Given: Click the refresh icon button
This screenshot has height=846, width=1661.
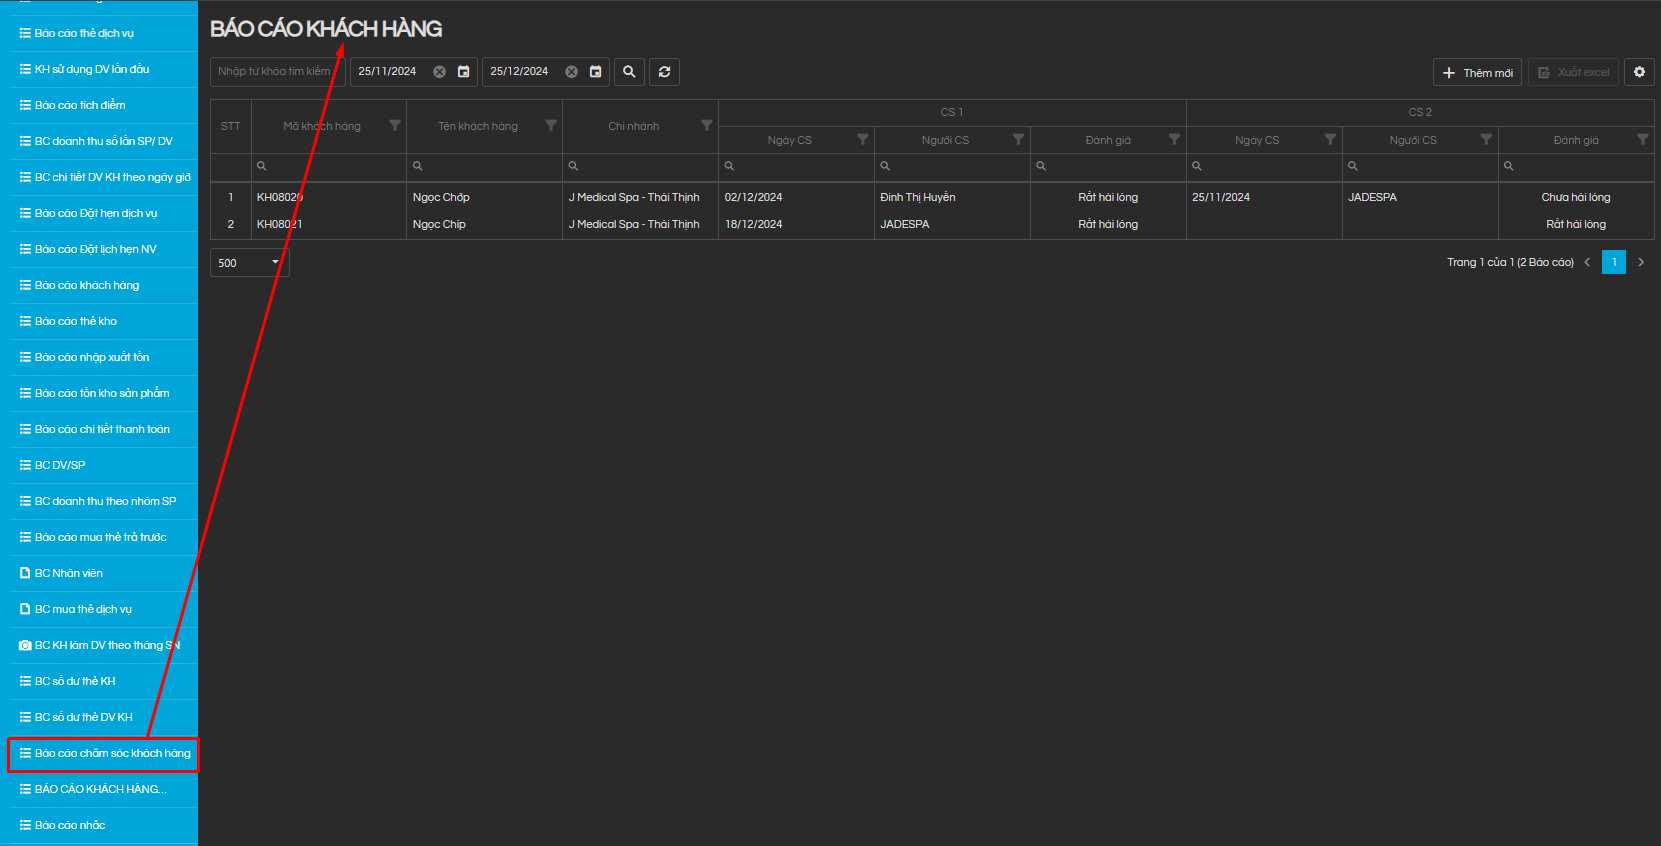Looking at the screenshot, I should click(664, 72).
